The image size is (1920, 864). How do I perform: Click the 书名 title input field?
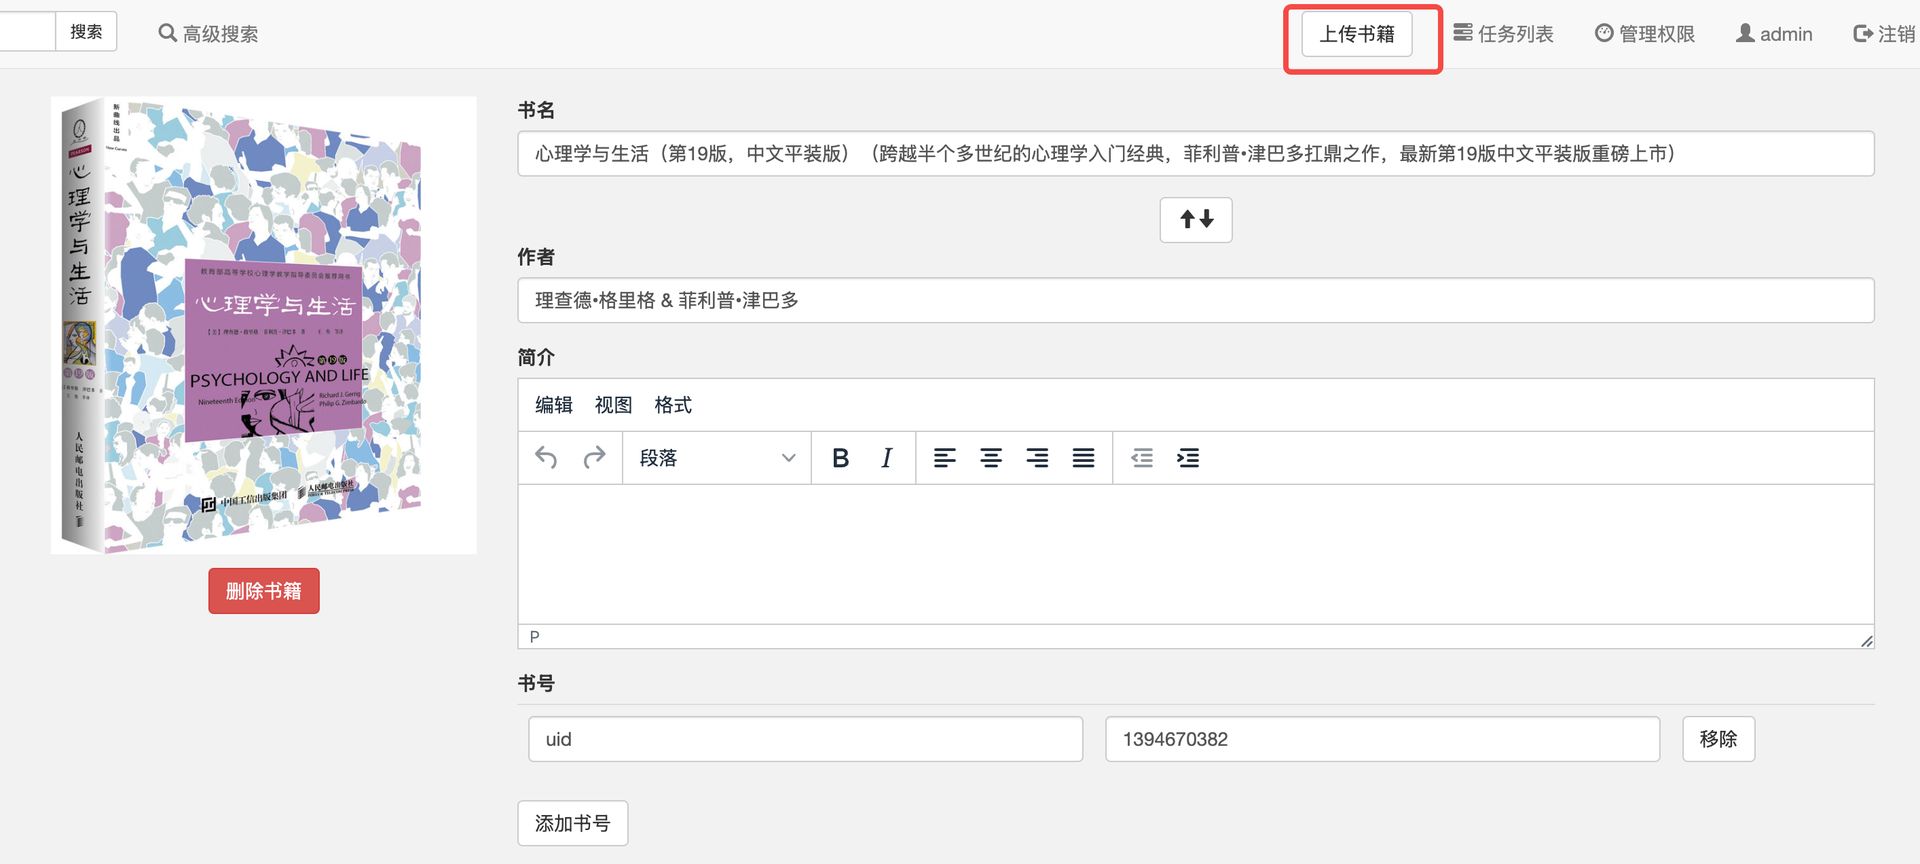click(1196, 154)
